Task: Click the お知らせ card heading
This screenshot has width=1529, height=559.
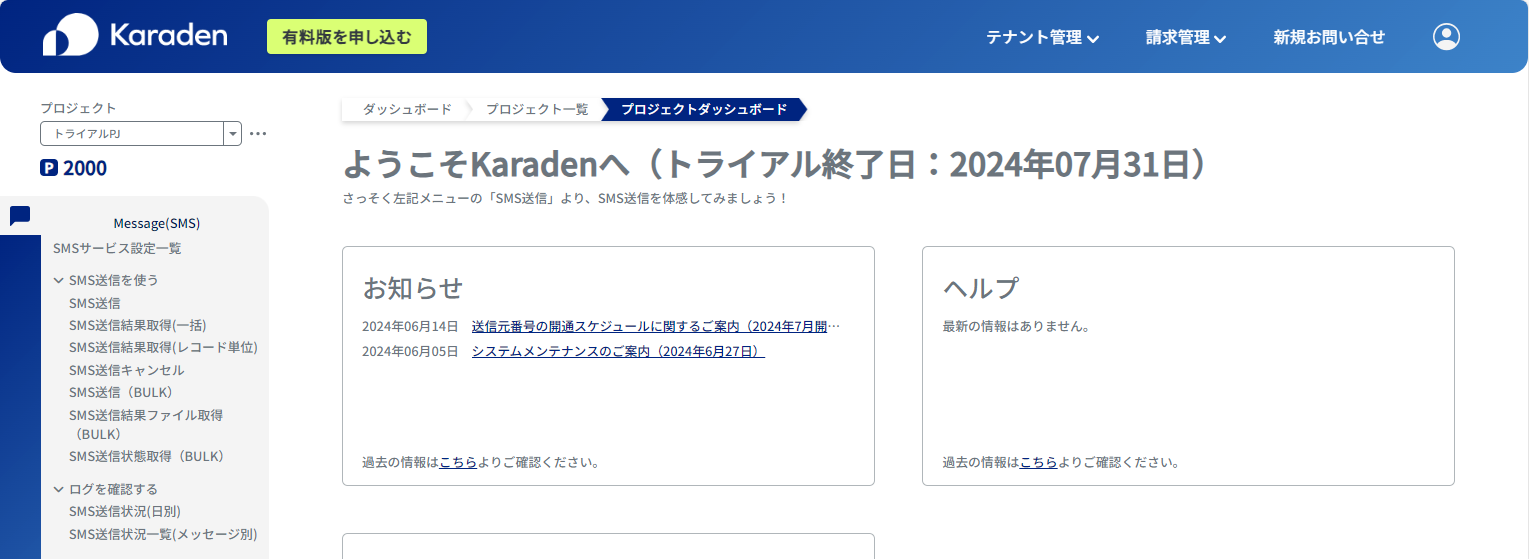Action: coord(413,288)
